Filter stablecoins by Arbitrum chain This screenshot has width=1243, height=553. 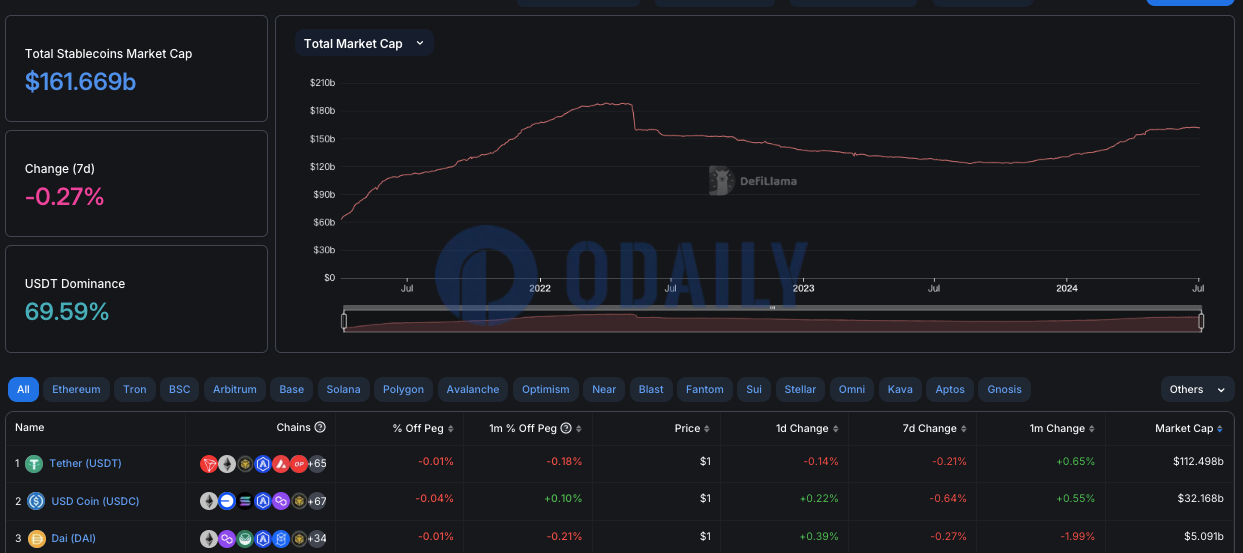(x=235, y=389)
